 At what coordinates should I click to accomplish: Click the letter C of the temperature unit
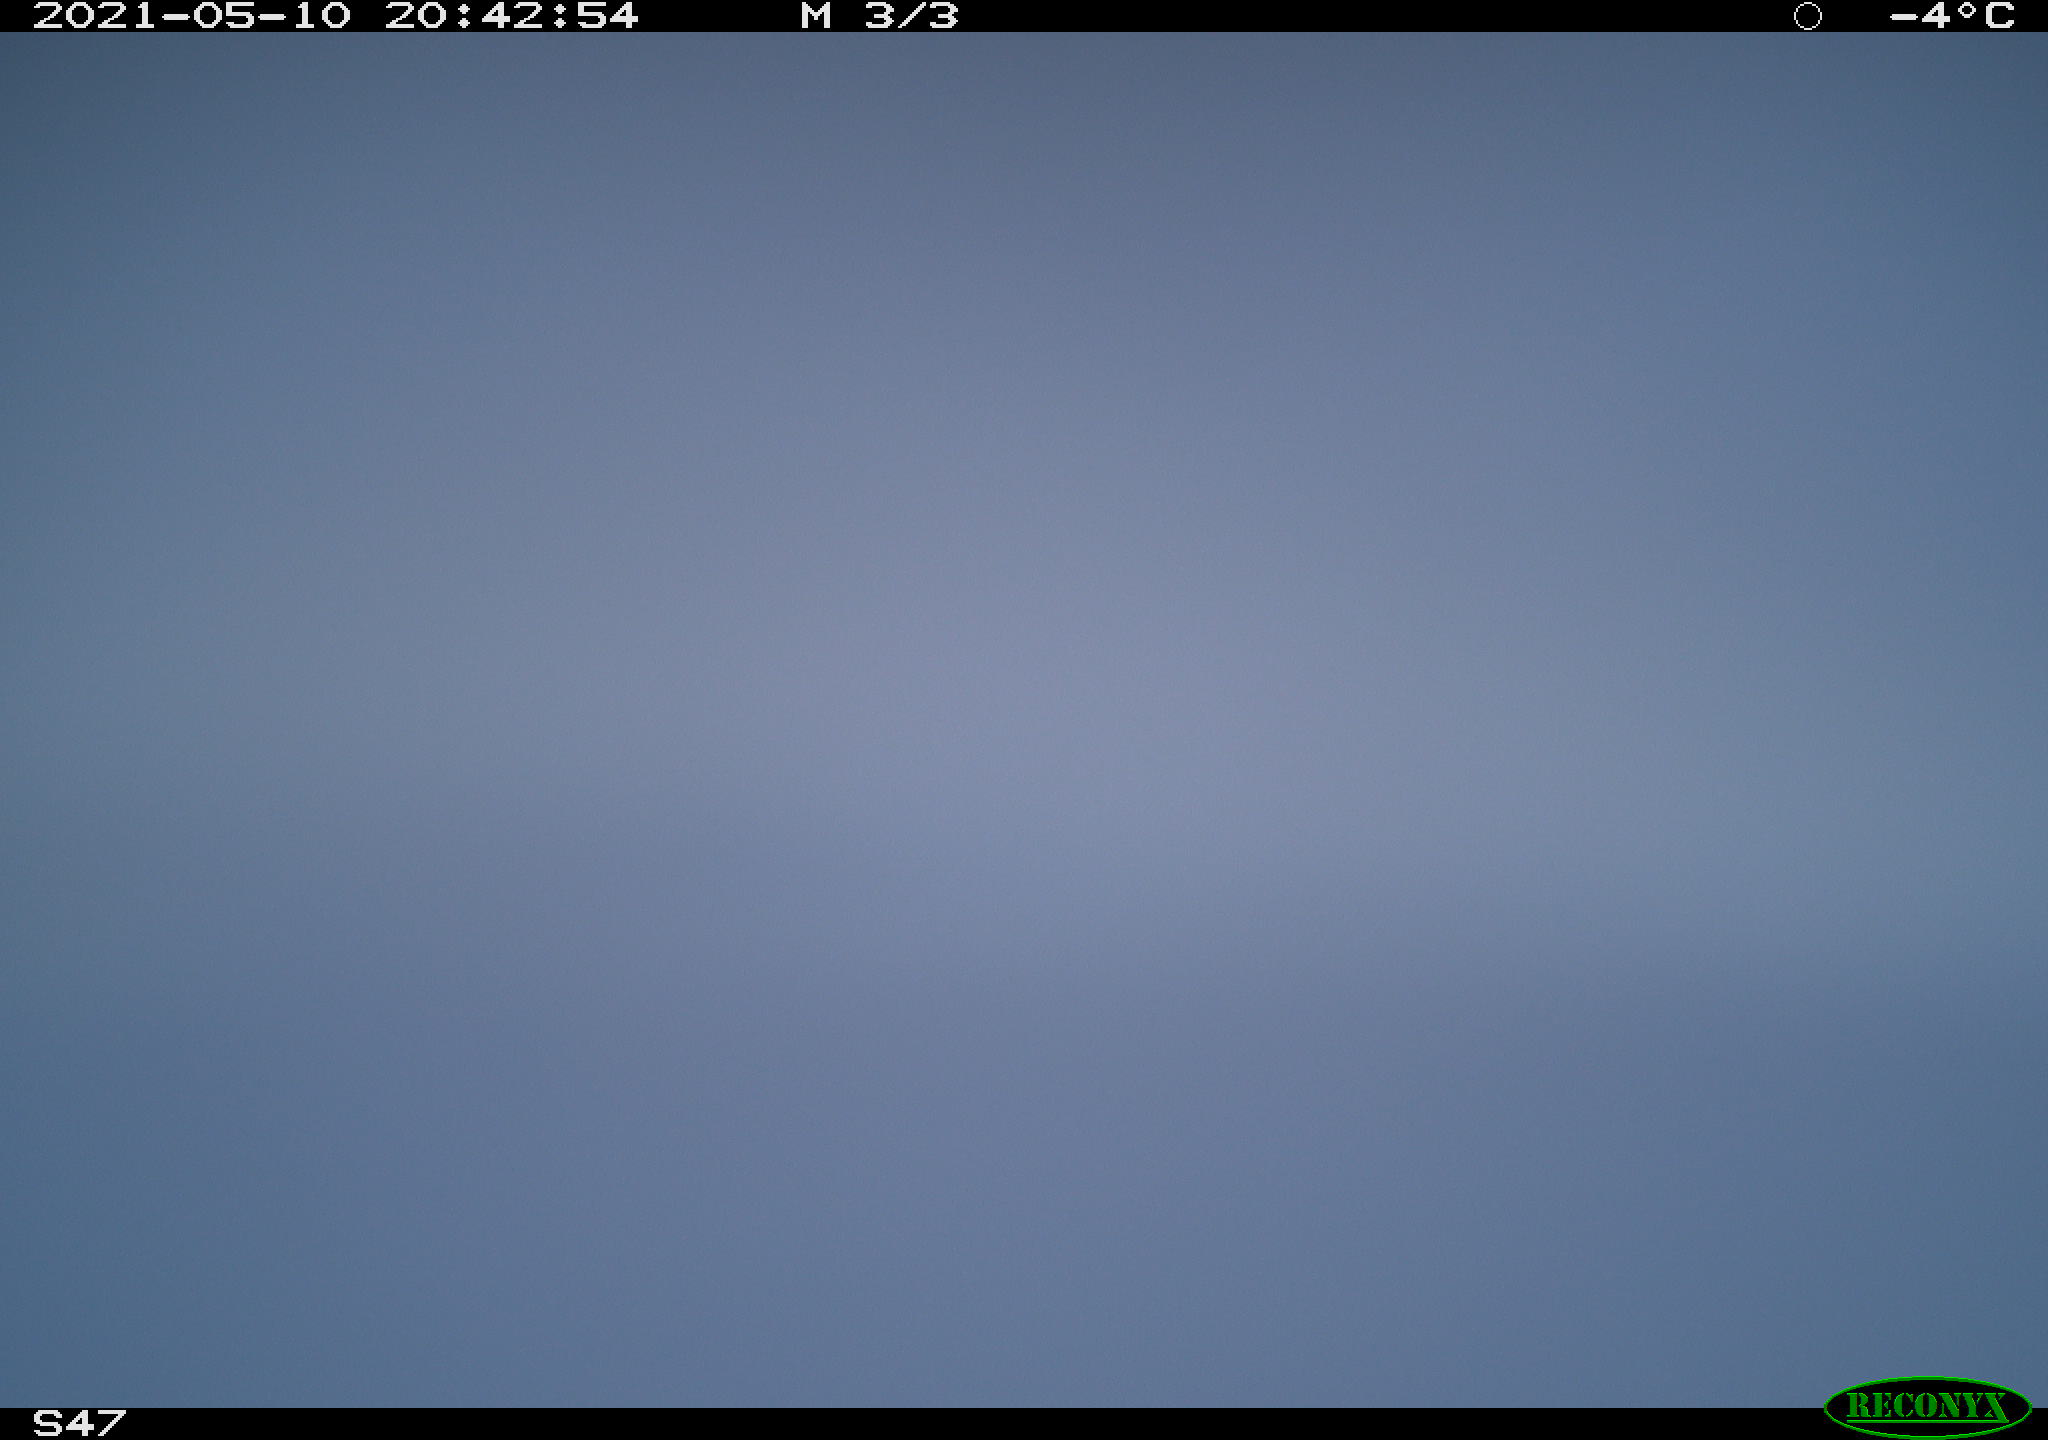[x=1999, y=16]
